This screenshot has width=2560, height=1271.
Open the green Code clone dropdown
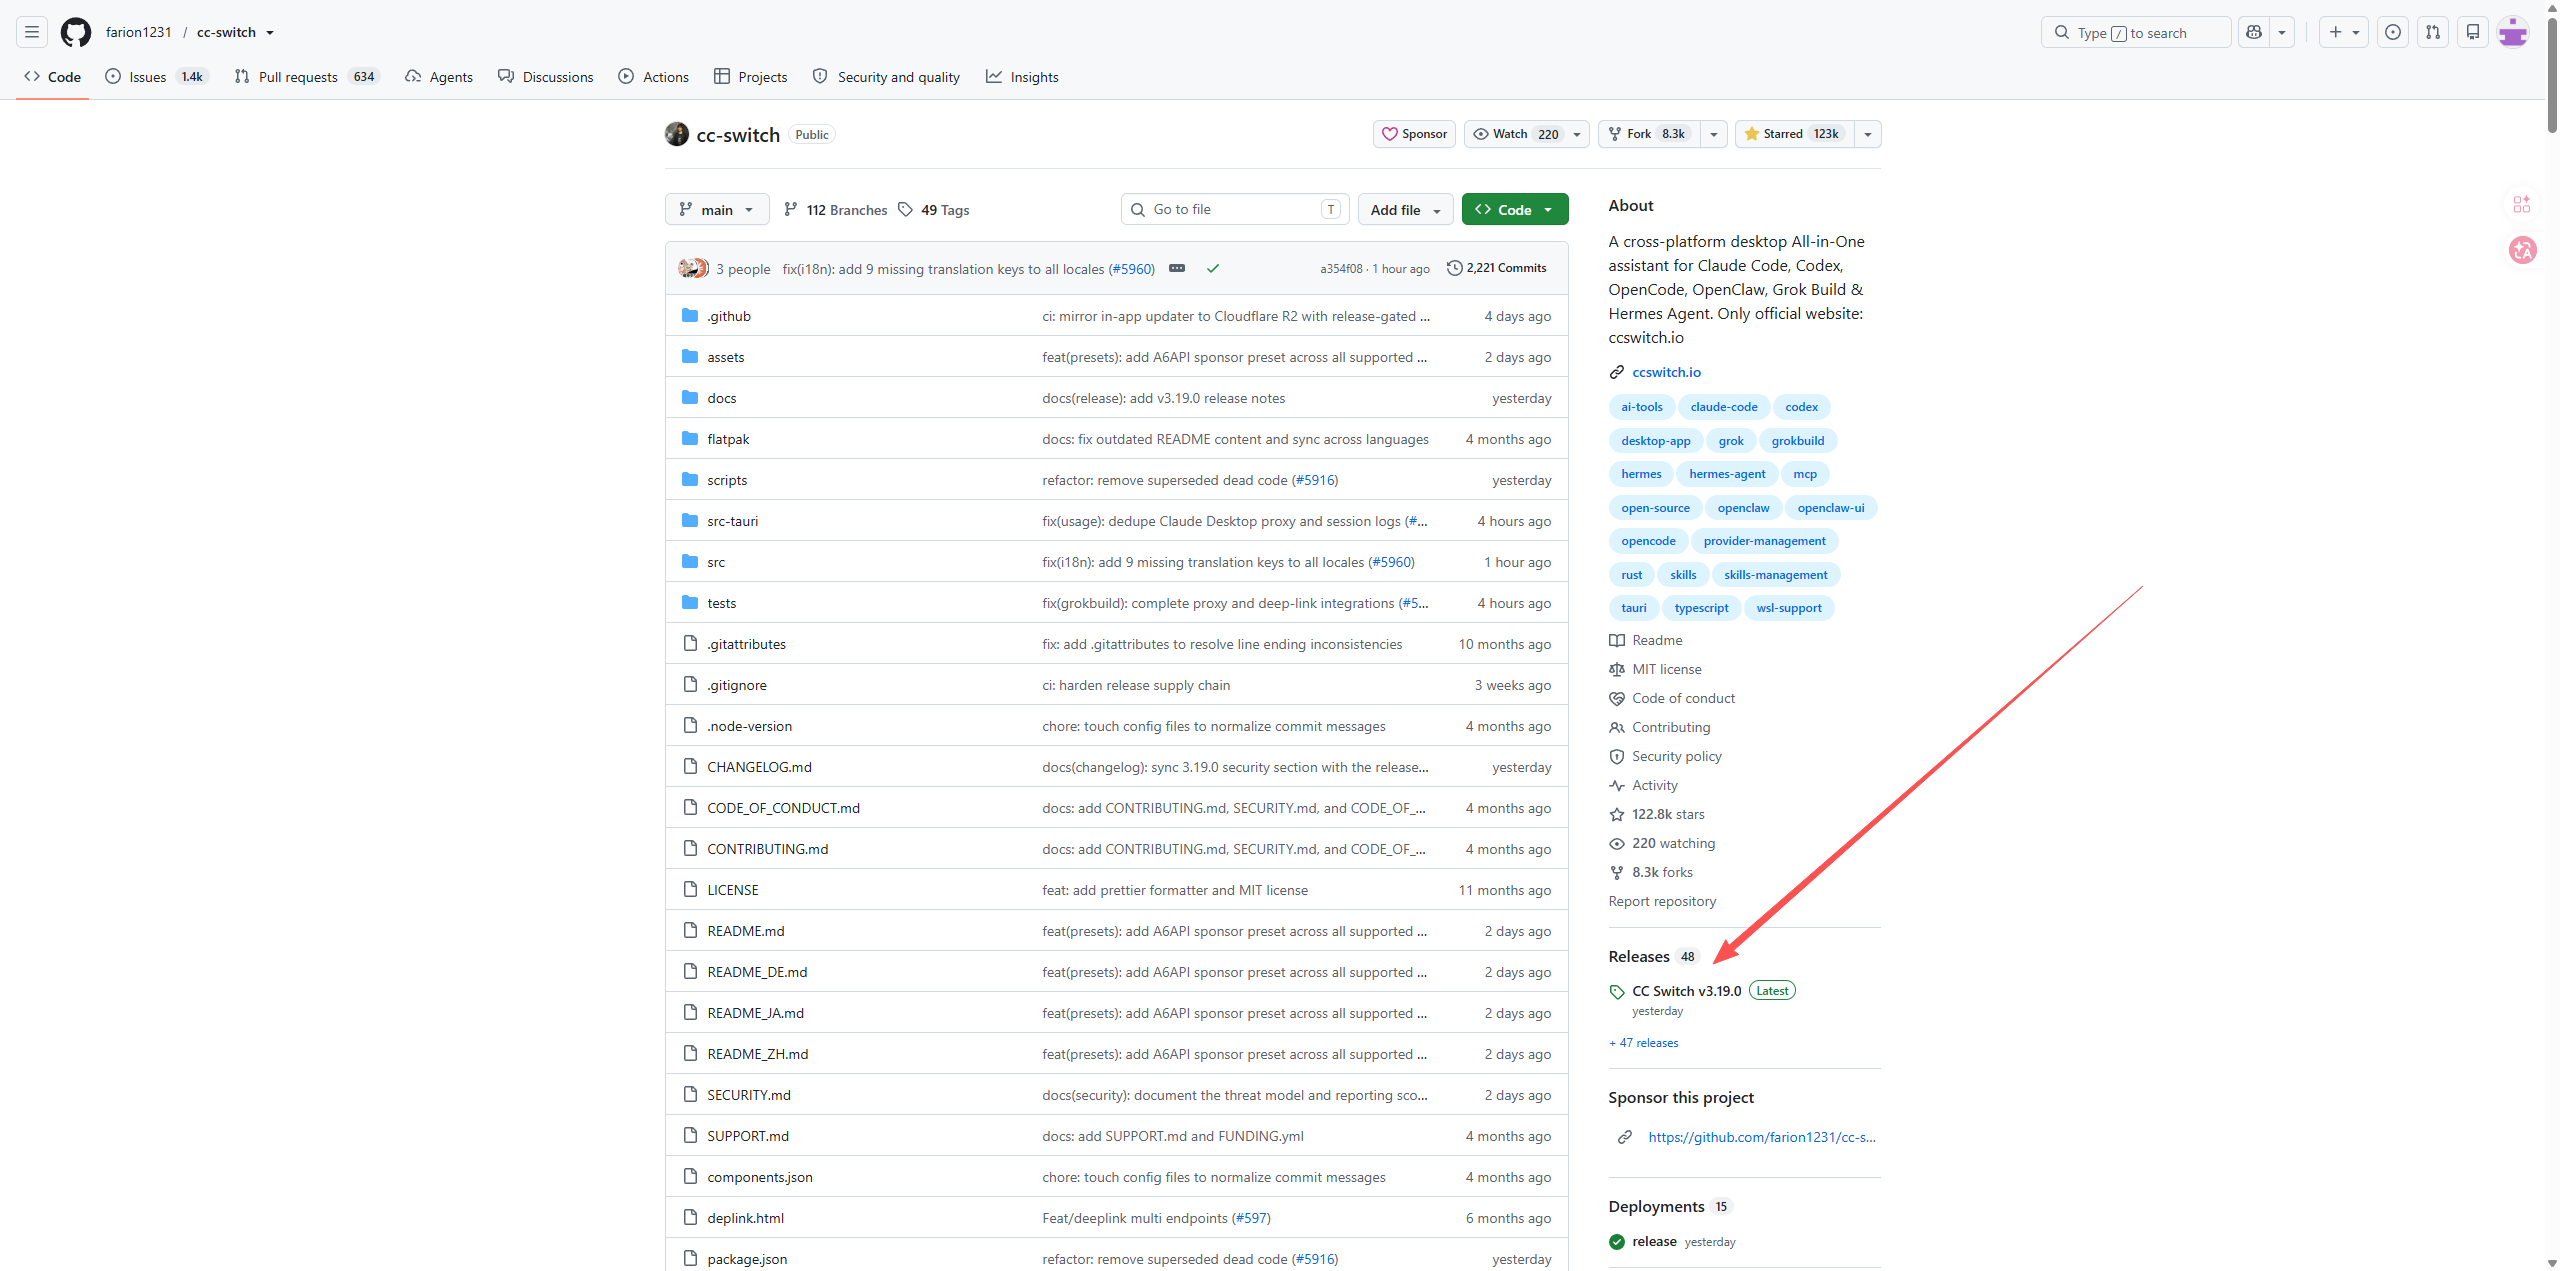(x=1515, y=209)
